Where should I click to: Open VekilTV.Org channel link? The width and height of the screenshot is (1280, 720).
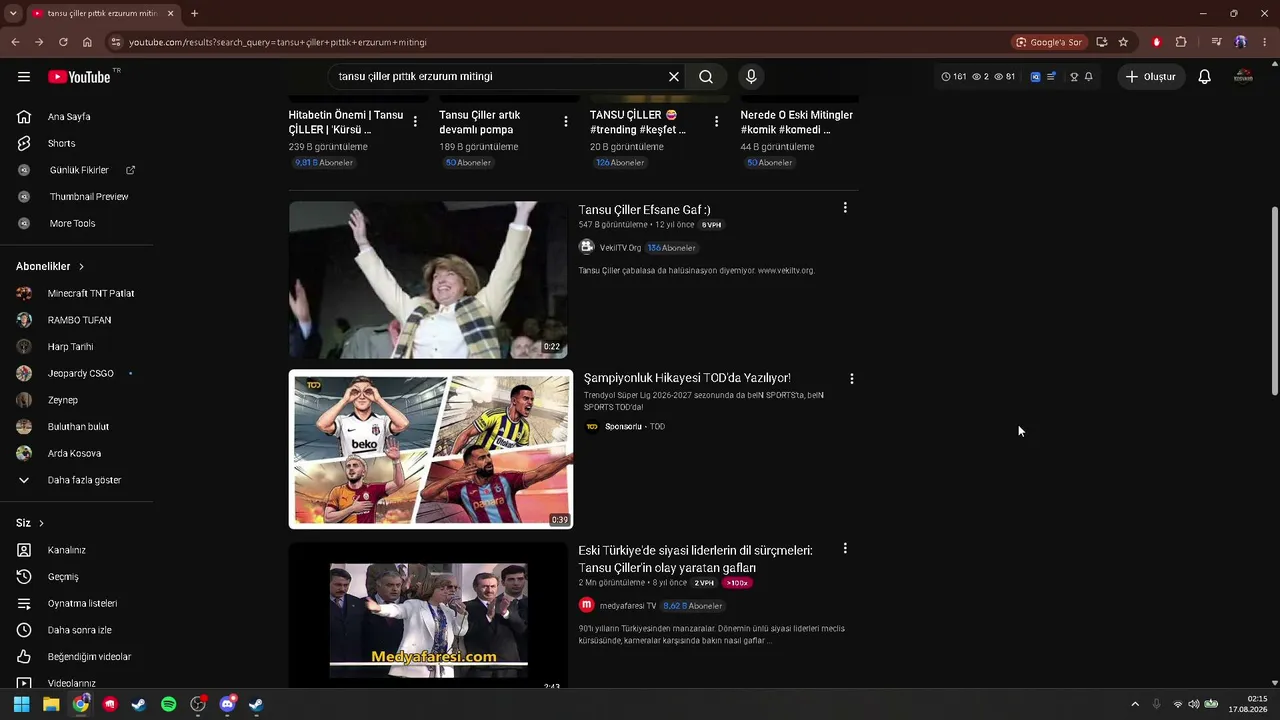pyautogui.click(x=620, y=248)
